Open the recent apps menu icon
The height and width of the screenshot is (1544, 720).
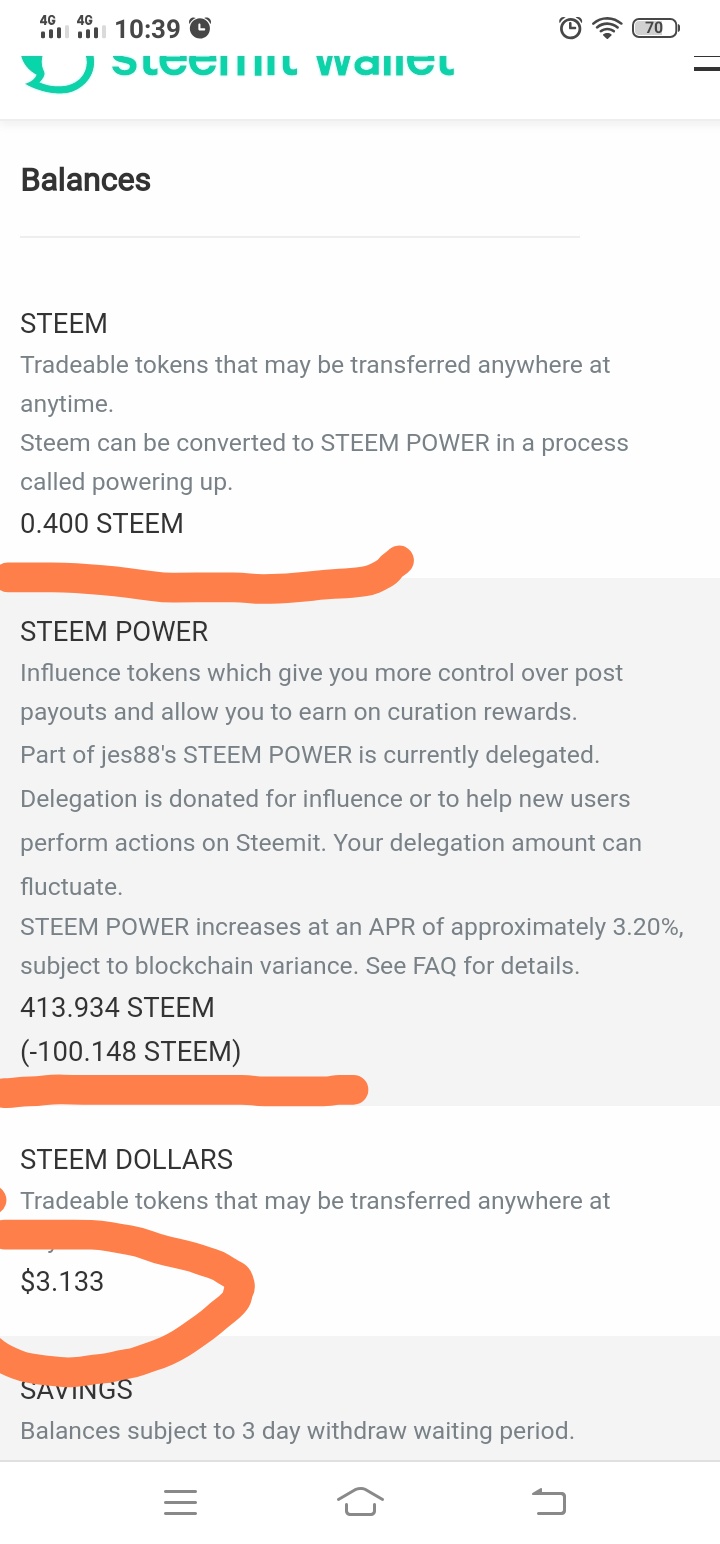tap(180, 1501)
